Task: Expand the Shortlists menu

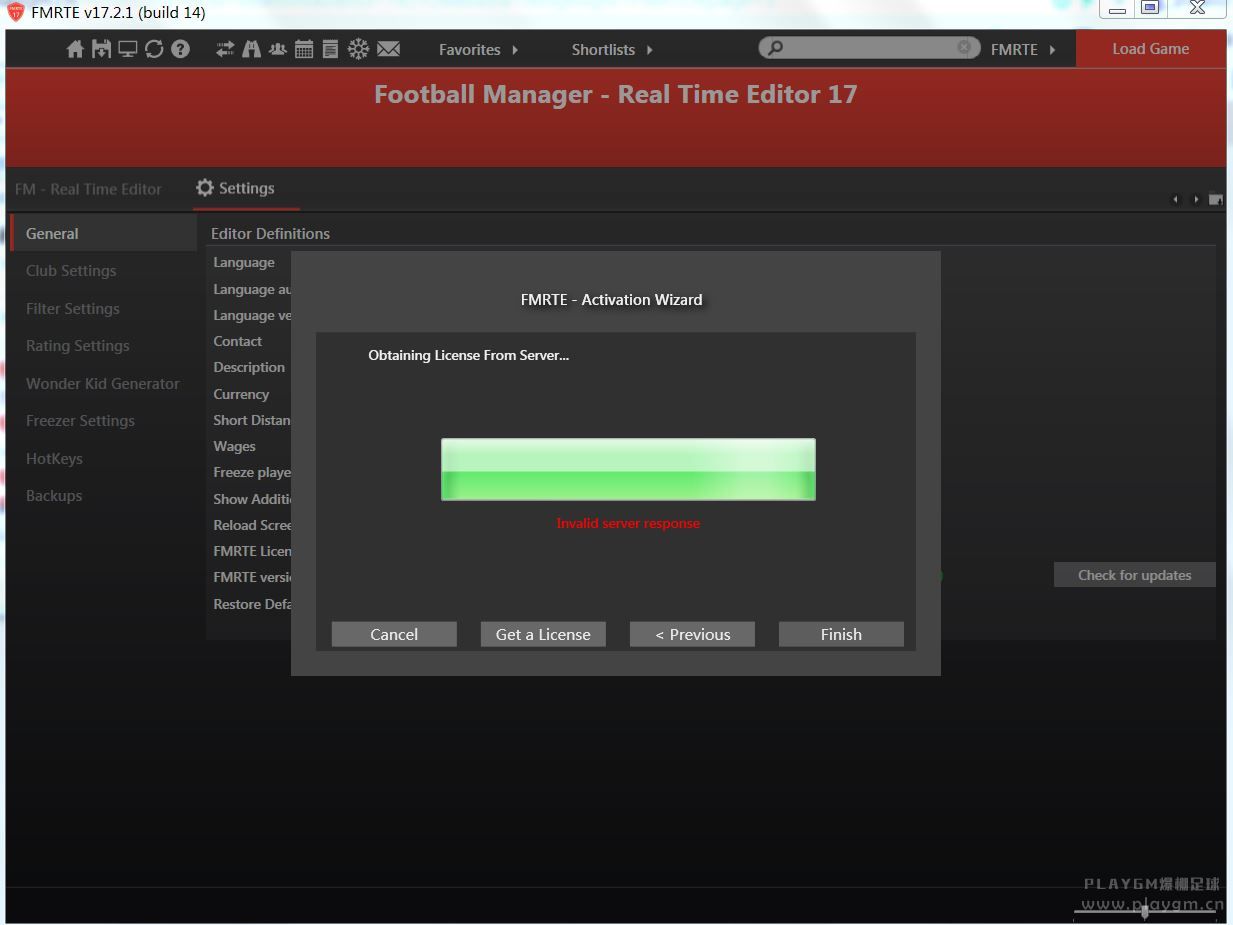Action: [x=612, y=49]
